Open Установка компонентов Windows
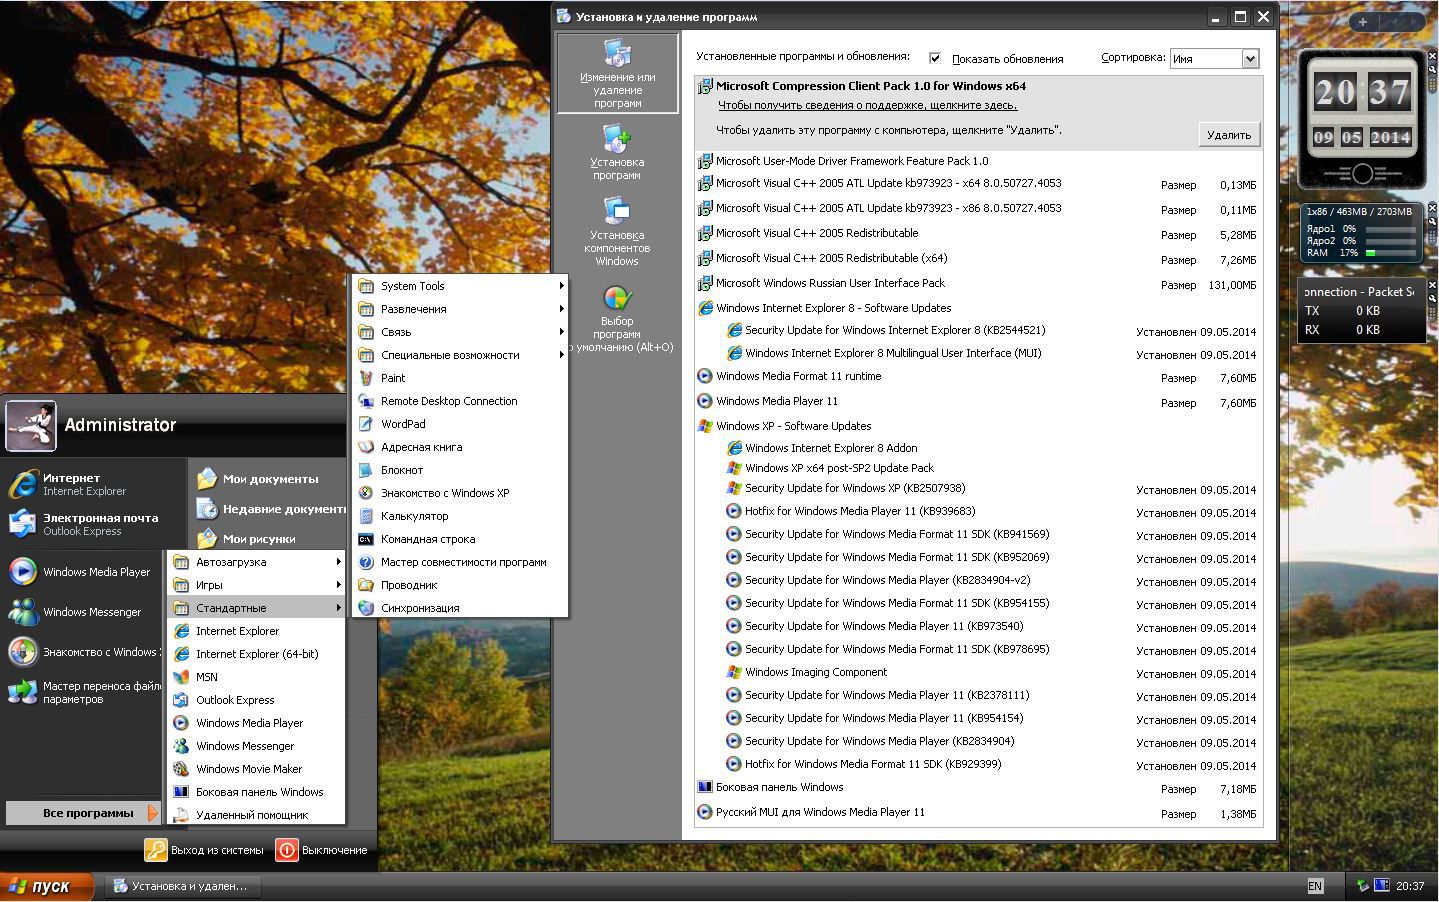The height and width of the screenshot is (902, 1439). coord(617,231)
